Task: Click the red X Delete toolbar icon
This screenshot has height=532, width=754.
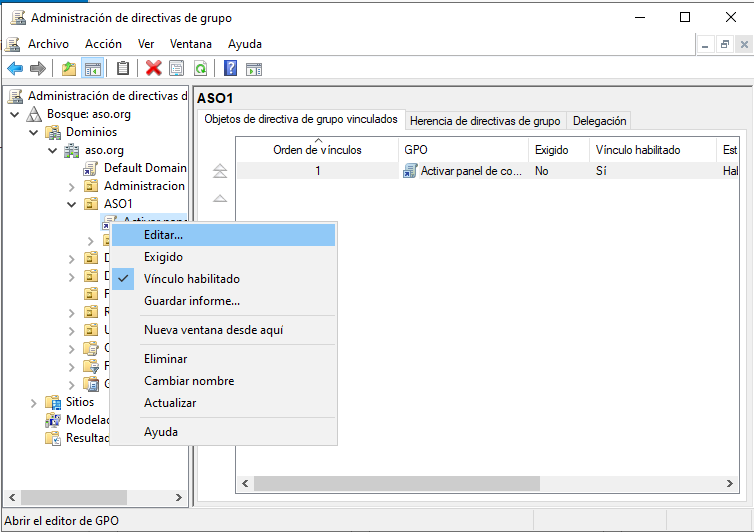Action: tap(153, 68)
